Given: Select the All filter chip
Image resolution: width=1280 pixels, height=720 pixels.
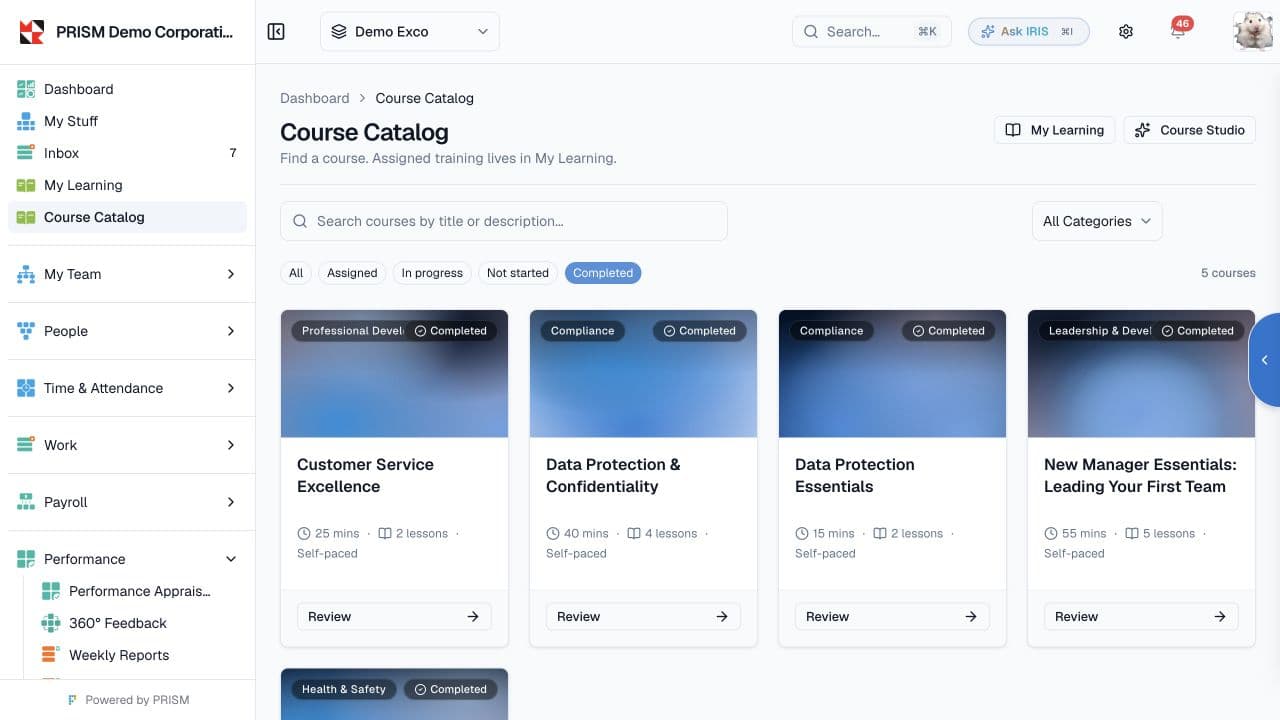Looking at the screenshot, I should [x=296, y=273].
